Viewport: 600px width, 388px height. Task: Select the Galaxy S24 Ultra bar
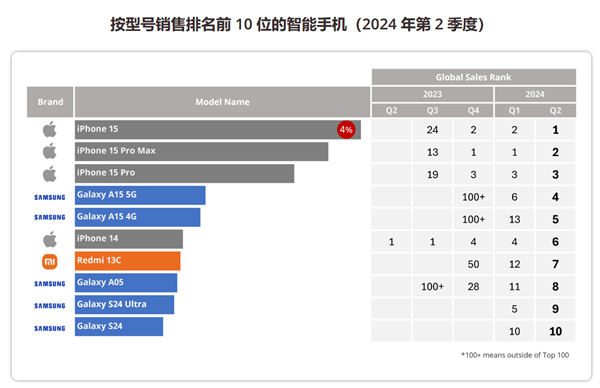point(124,305)
